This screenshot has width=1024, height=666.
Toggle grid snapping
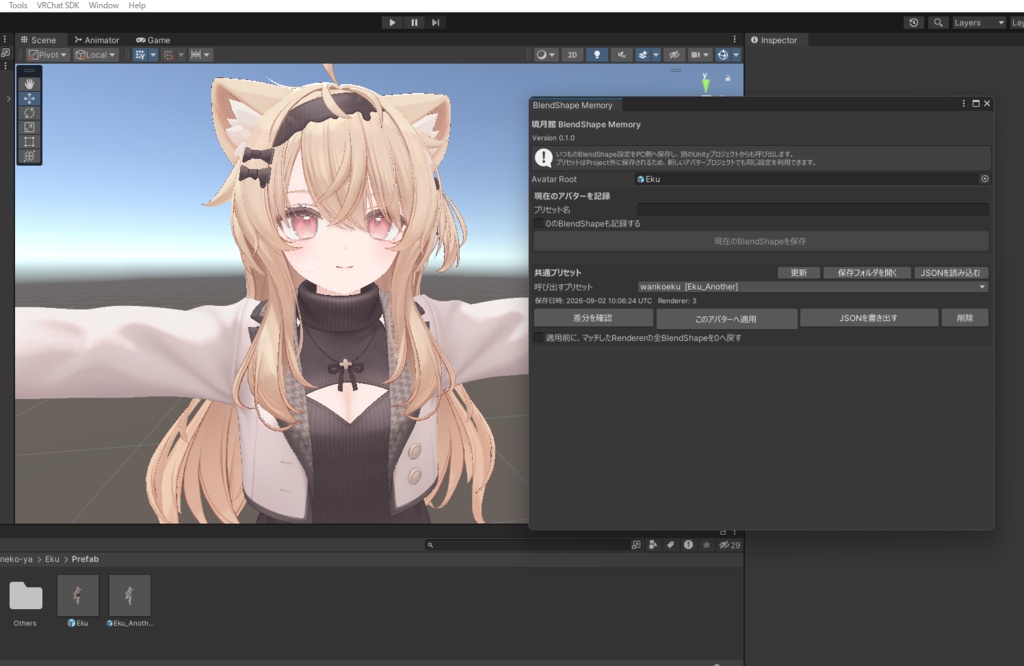tap(168, 55)
